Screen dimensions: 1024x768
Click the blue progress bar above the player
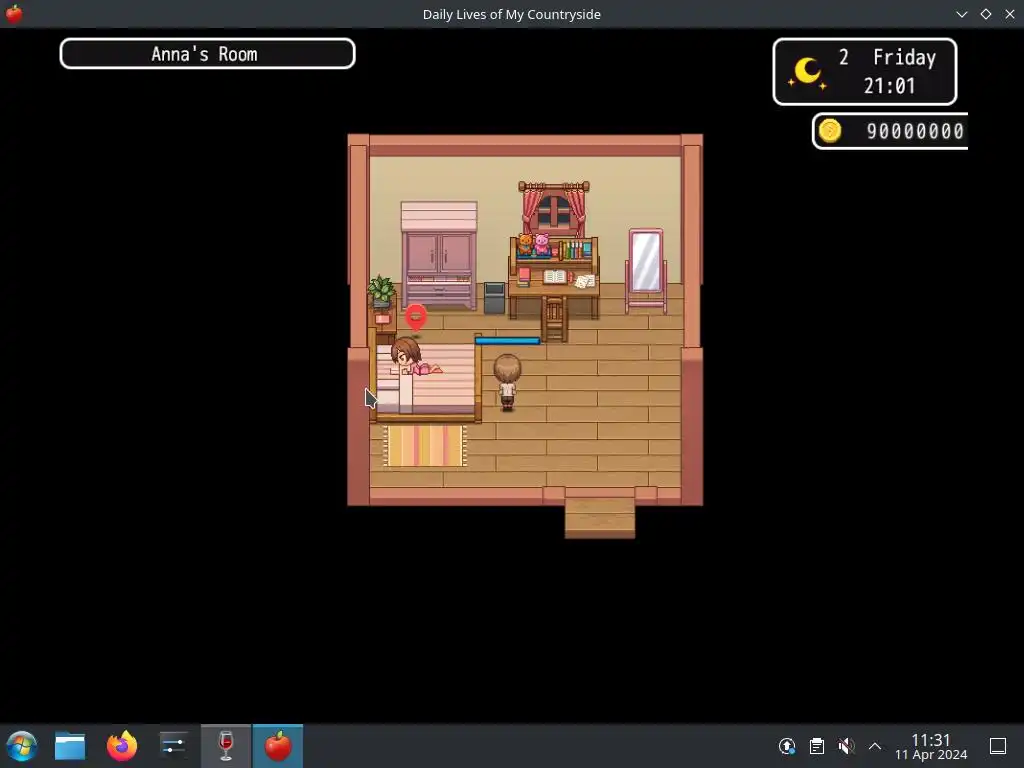tap(507, 340)
